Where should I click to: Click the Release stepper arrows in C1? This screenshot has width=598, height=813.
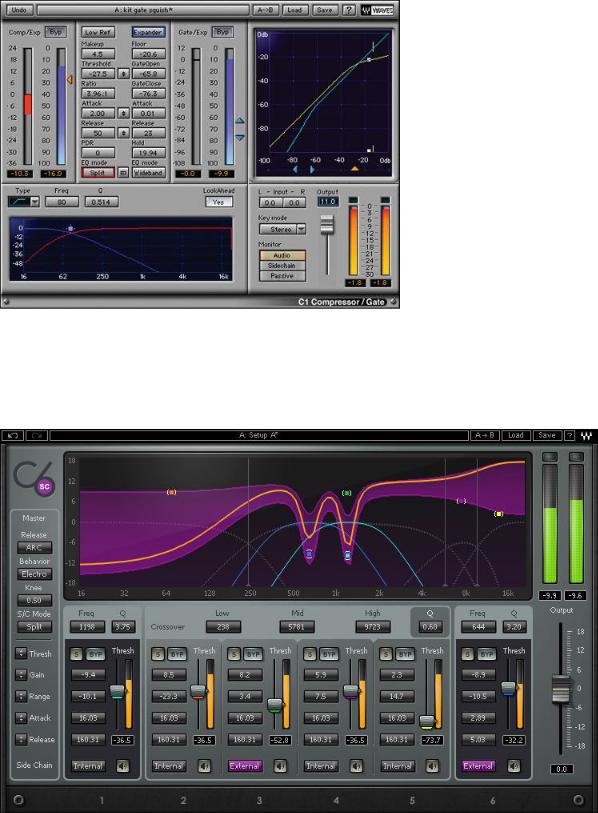click(123, 133)
